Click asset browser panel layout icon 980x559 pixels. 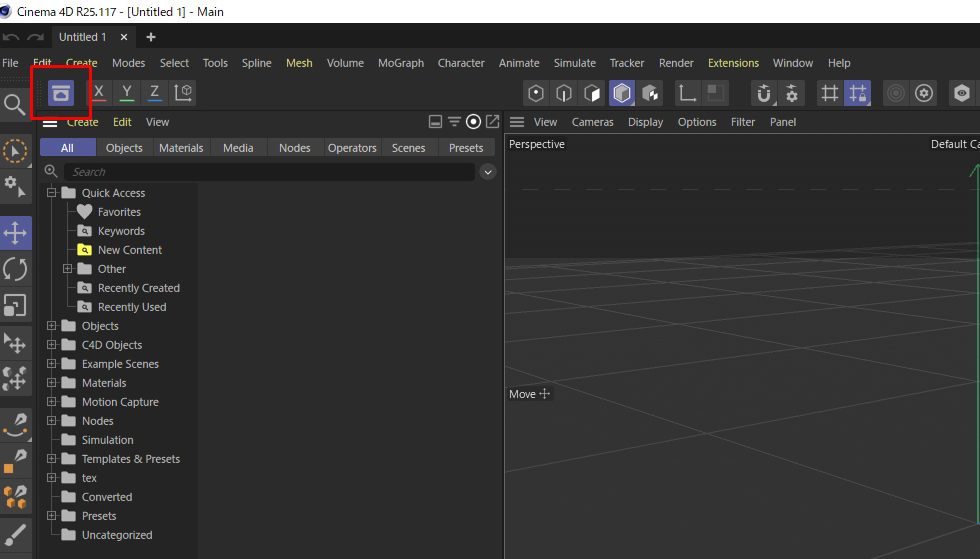436,121
